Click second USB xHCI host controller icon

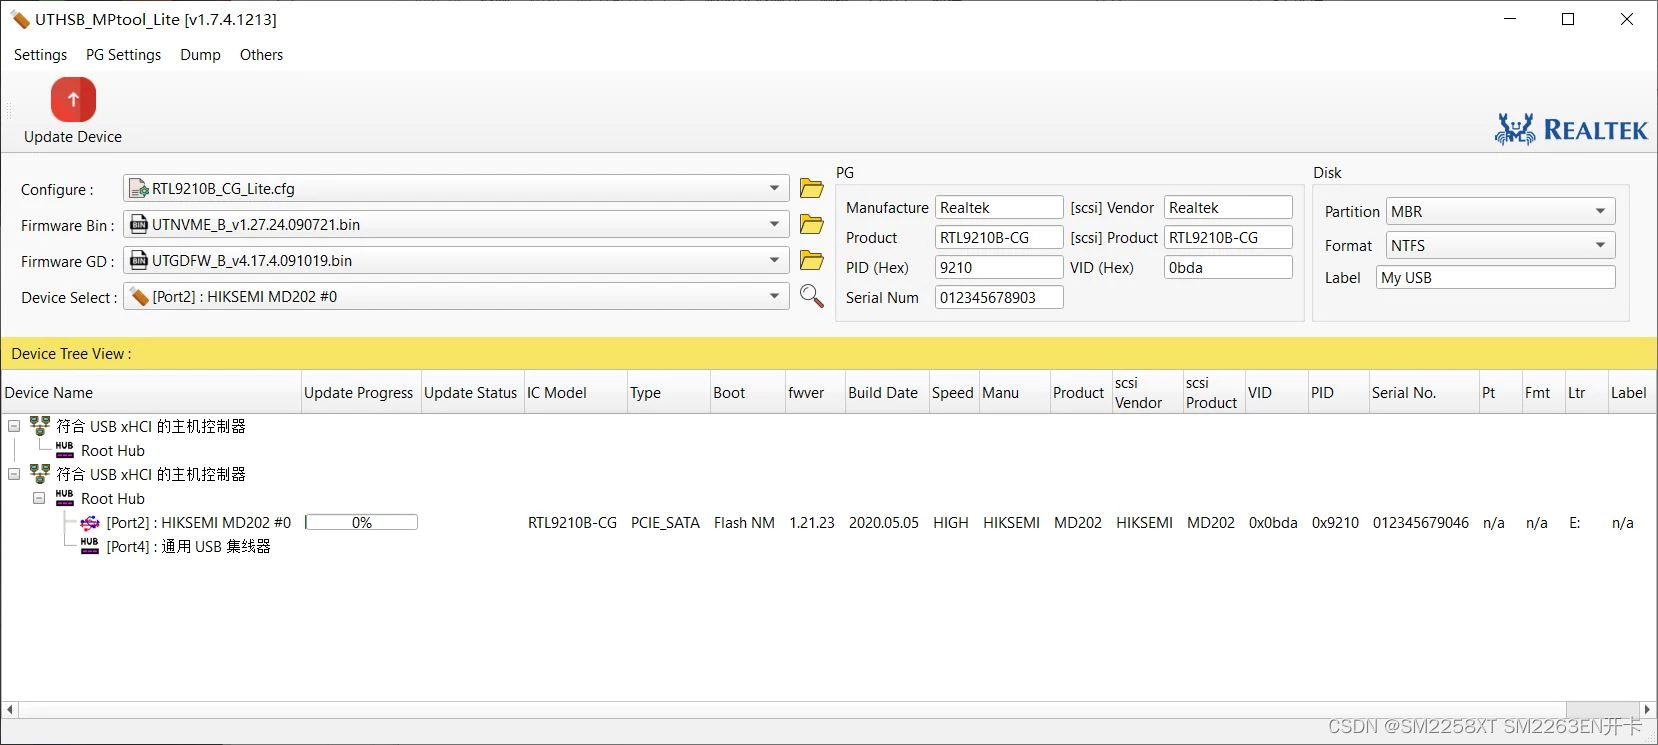tap(40, 474)
